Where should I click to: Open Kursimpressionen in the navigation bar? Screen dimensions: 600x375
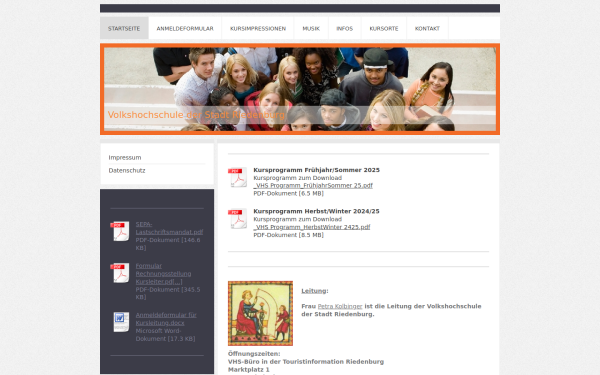[x=258, y=28]
